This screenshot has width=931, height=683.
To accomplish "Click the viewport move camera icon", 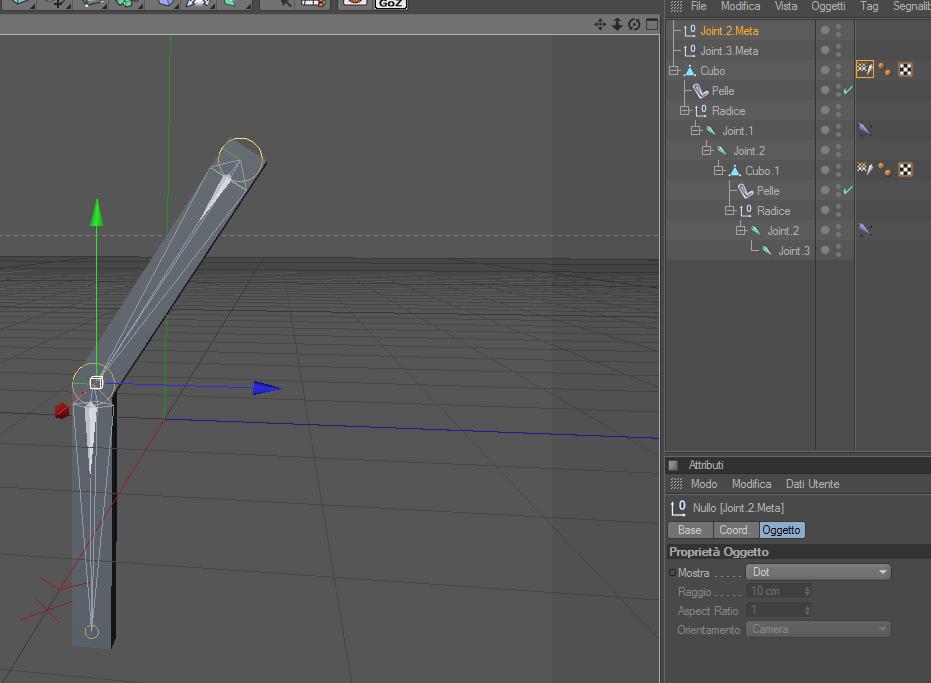I will pyautogui.click(x=600, y=24).
